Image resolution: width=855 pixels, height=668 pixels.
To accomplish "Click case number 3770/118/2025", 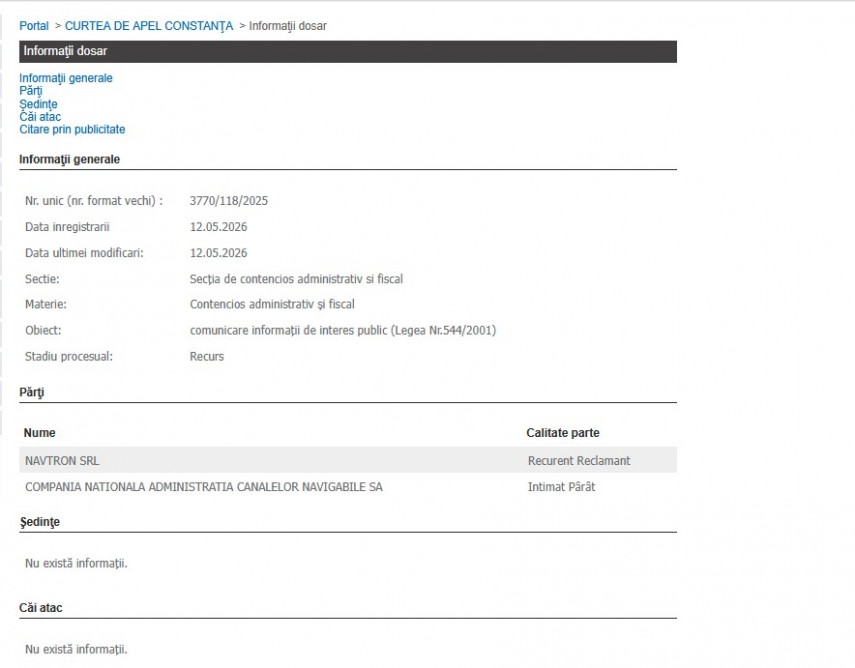I will point(228,201).
